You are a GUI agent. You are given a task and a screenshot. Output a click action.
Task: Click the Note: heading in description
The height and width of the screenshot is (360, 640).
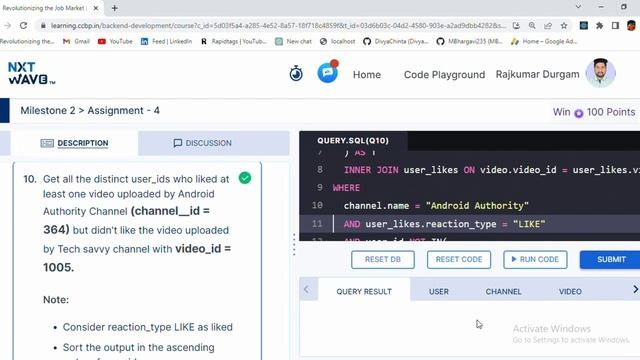[56, 300]
